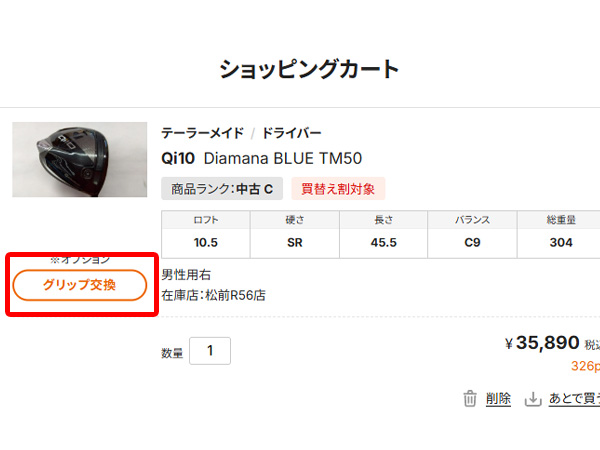Click the あとで買う link
600x450 pixels.
coord(574,399)
